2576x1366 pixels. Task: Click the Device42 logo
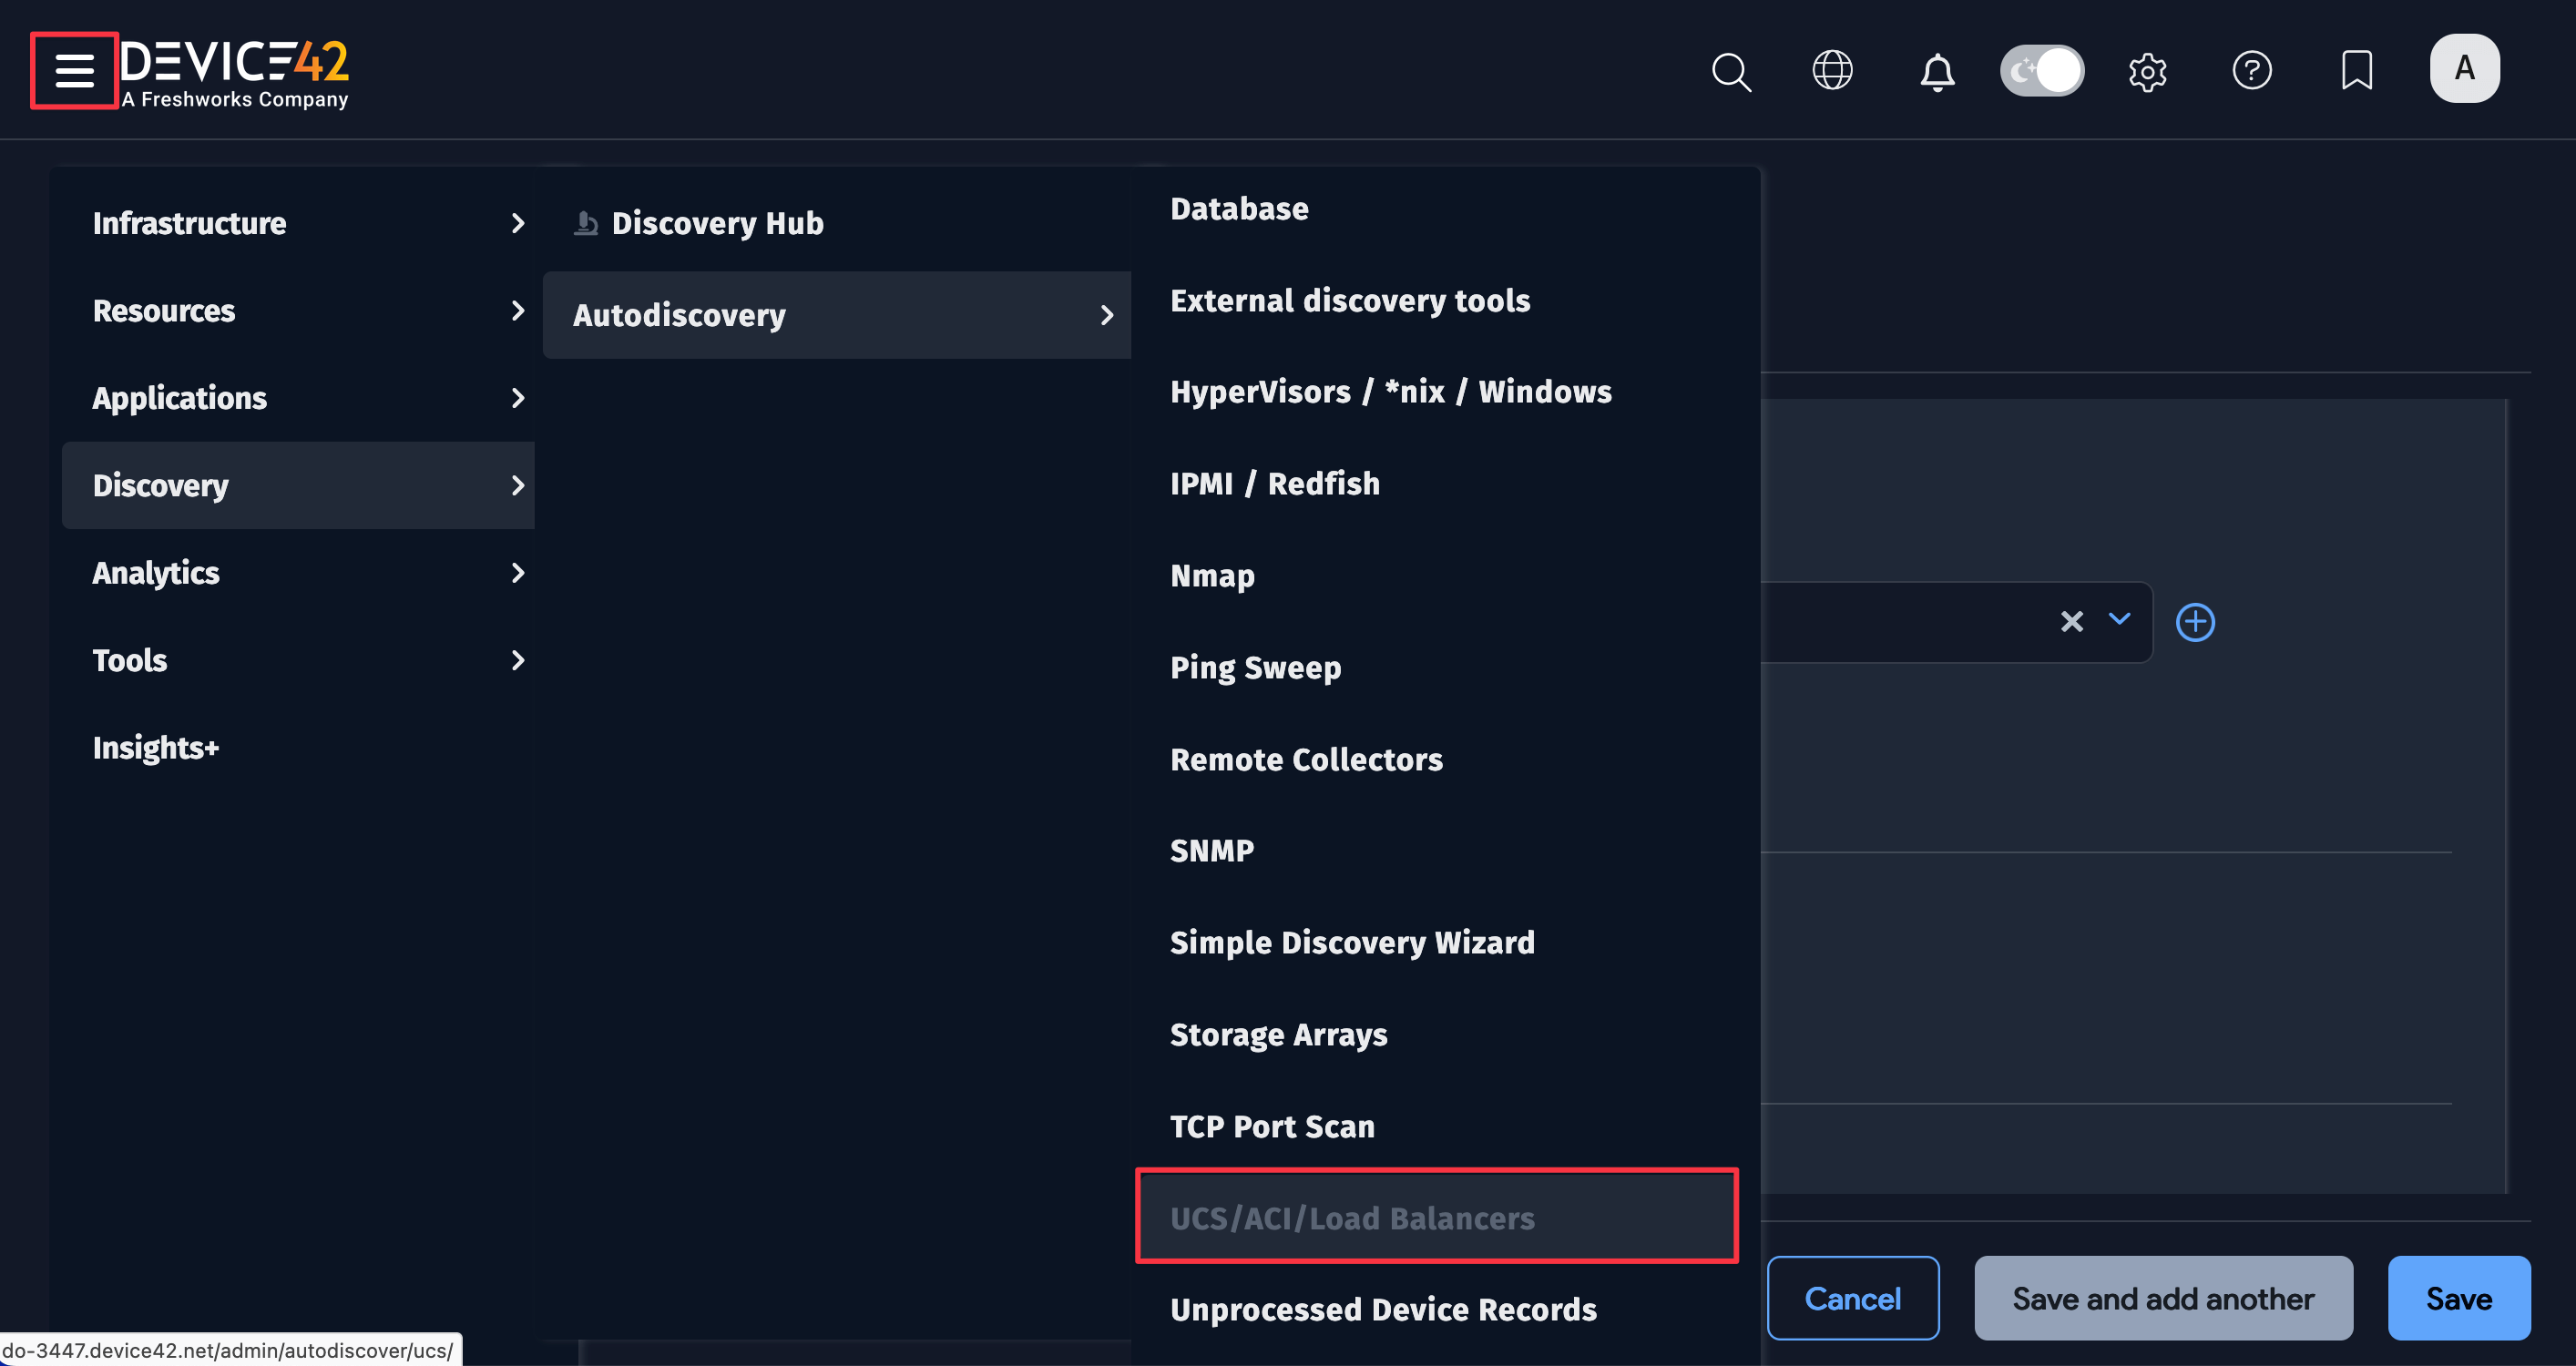(235, 65)
